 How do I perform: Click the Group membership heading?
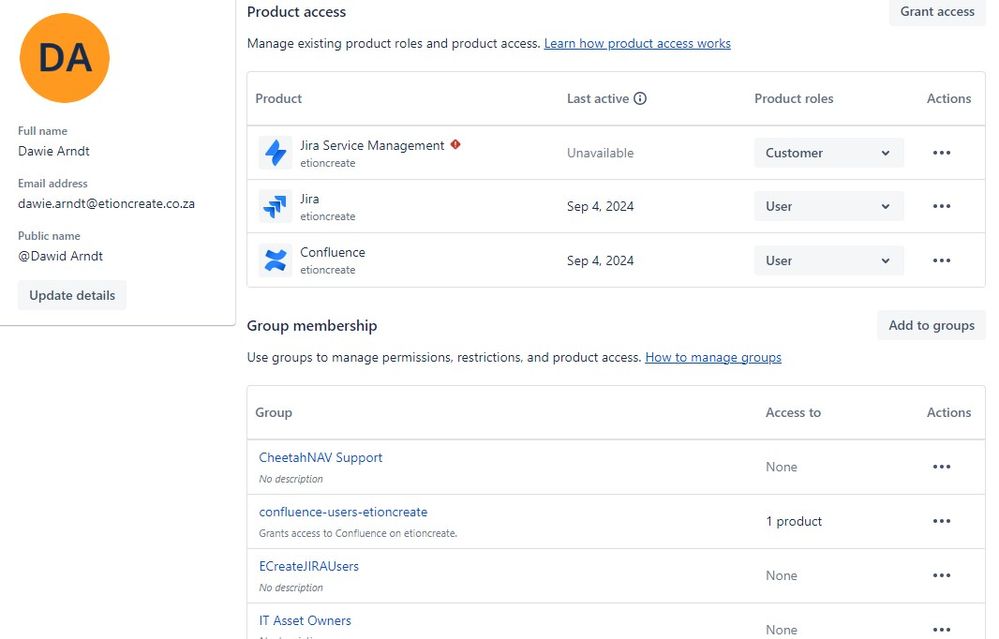(x=312, y=326)
